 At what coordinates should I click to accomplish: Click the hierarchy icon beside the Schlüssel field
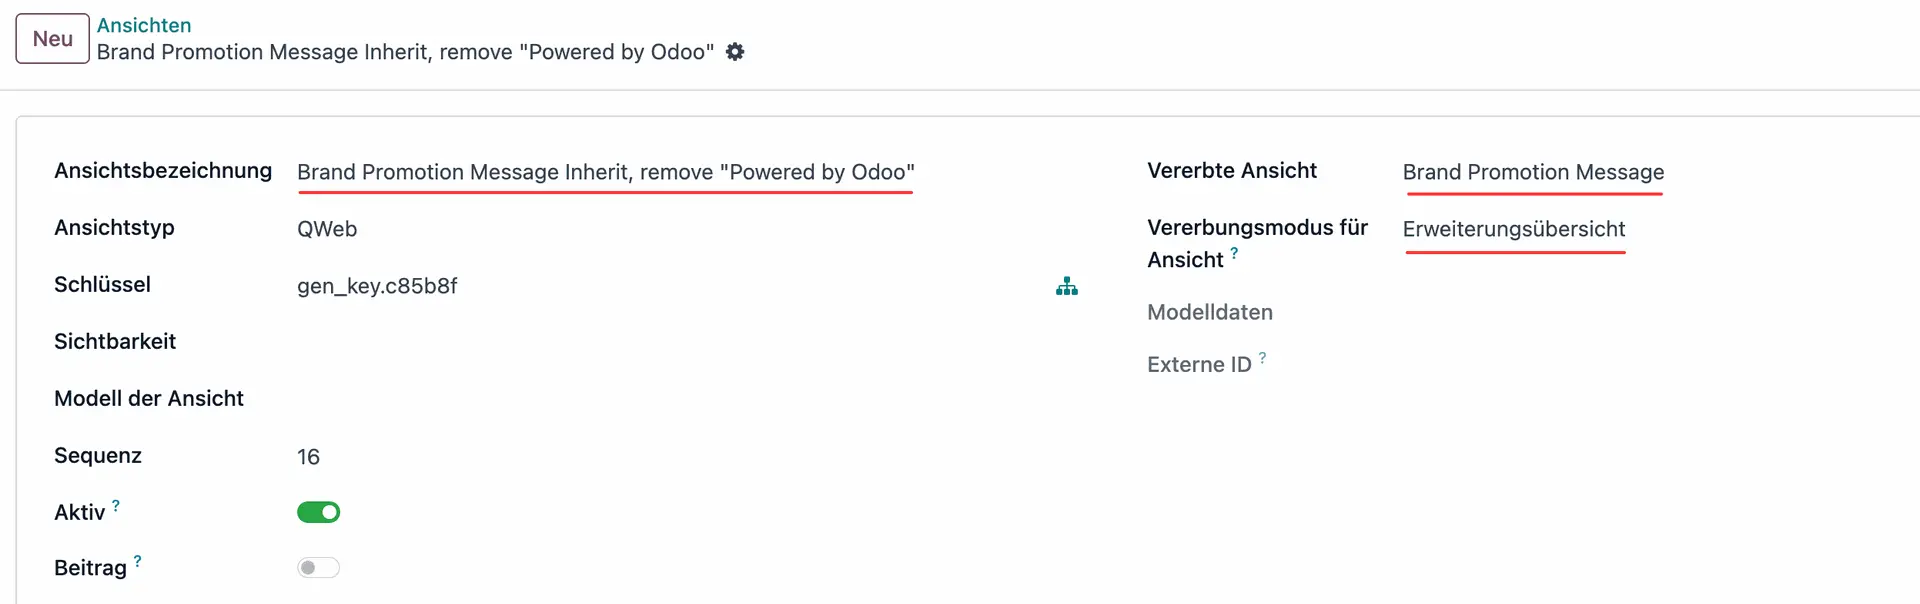click(1067, 287)
